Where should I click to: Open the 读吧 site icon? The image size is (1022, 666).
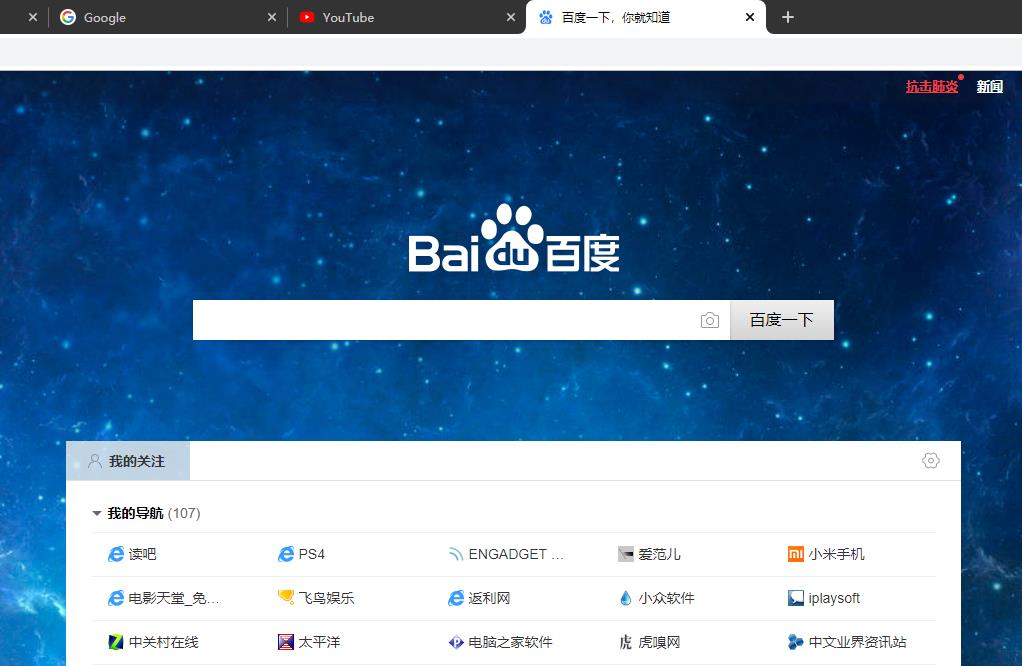[x=116, y=554]
